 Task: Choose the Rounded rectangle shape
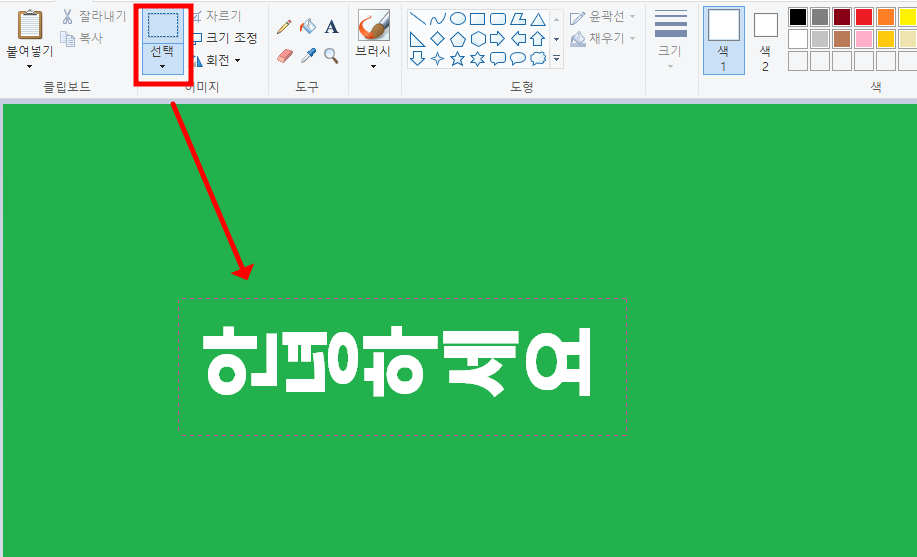click(498, 19)
